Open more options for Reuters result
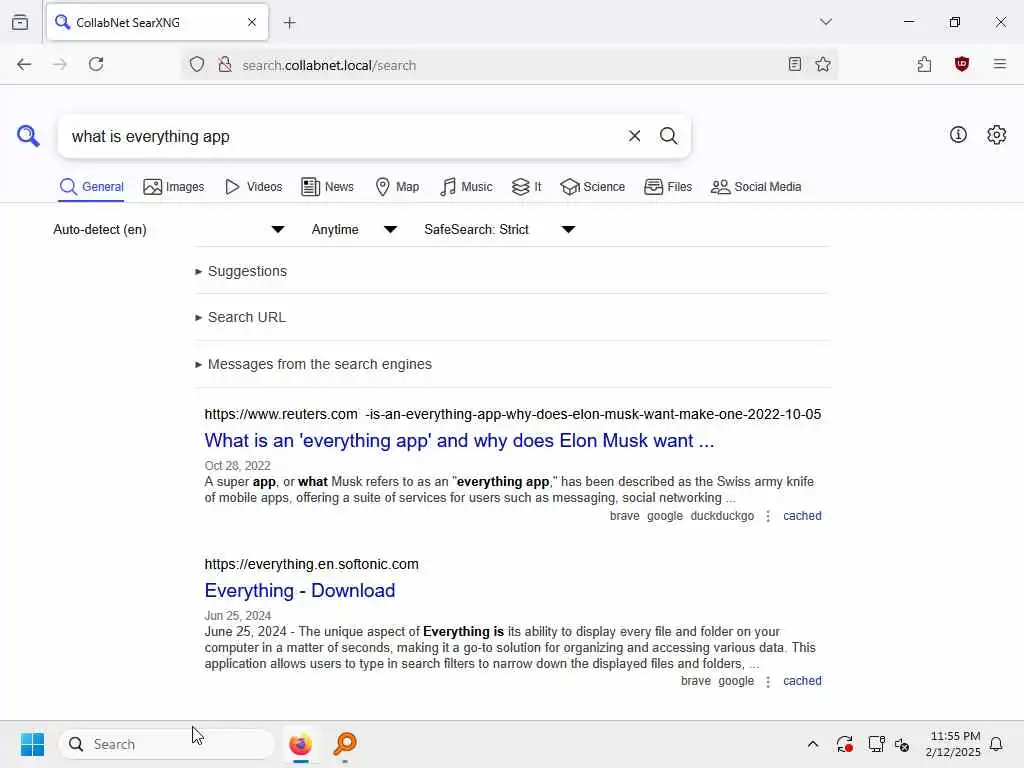The height and width of the screenshot is (768, 1024). 768,517
